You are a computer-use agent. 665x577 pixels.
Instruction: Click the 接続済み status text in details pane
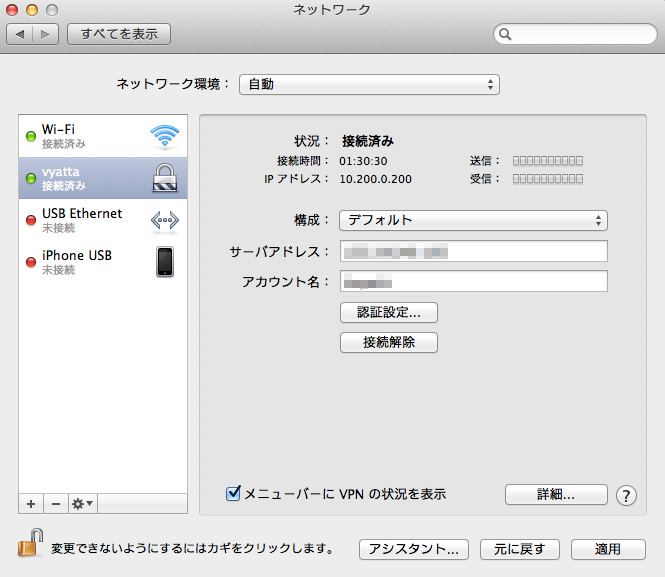point(368,141)
